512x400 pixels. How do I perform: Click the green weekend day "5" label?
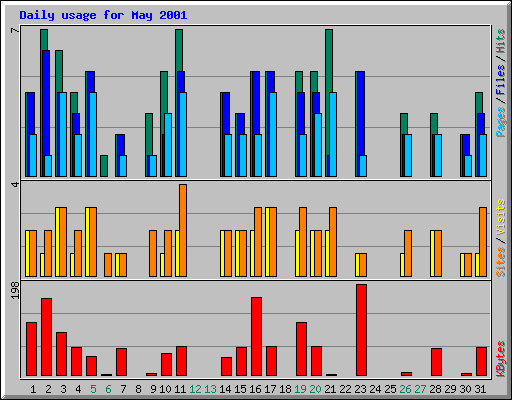tap(93, 389)
